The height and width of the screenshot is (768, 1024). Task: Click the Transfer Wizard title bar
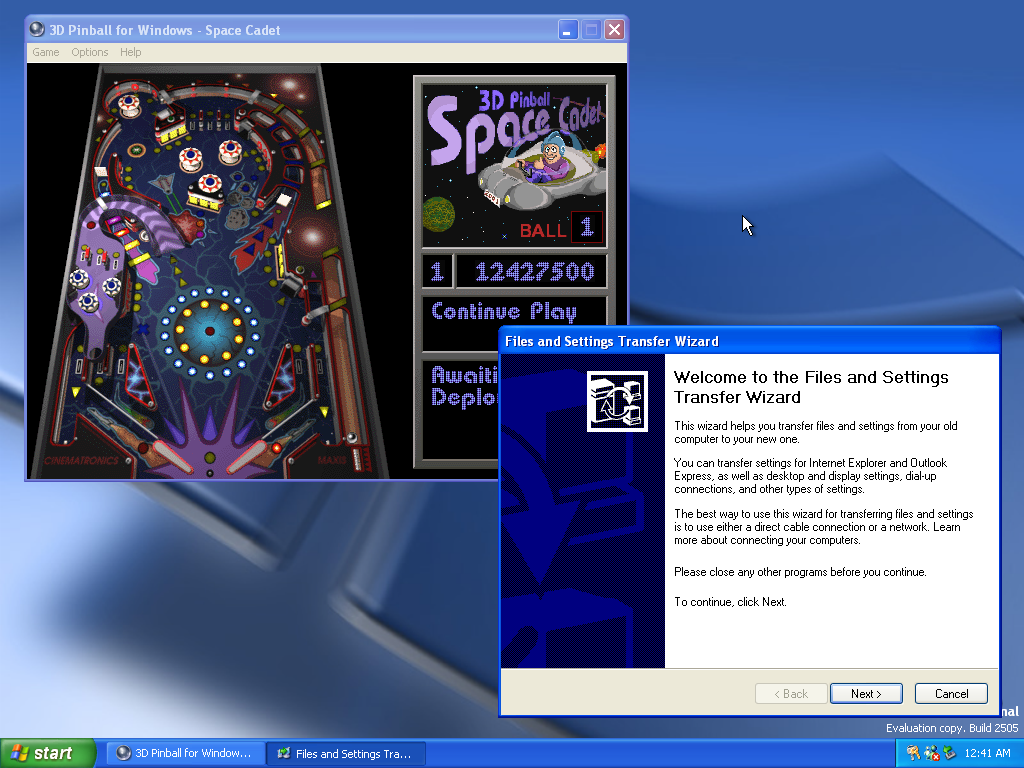coord(750,341)
